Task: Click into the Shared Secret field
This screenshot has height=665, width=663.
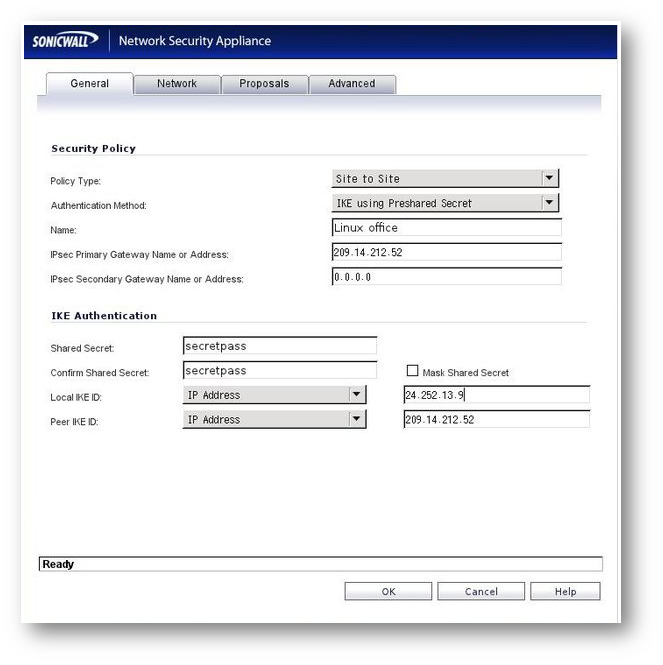Action: pos(280,346)
